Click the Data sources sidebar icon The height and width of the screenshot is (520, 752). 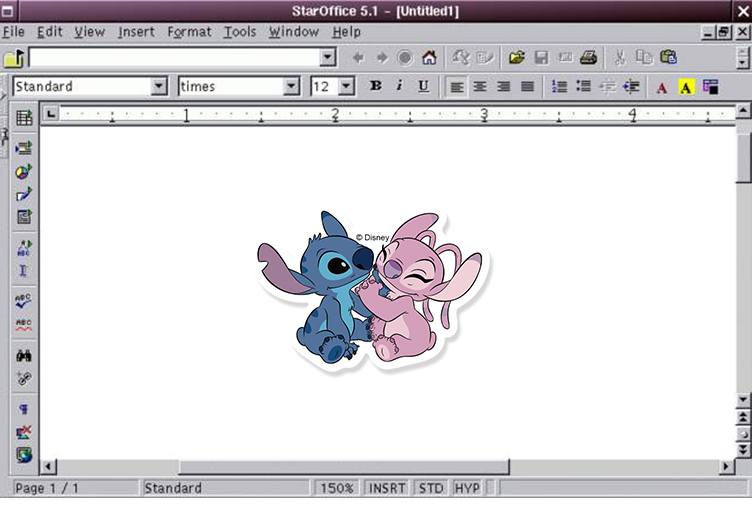click(x=24, y=378)
